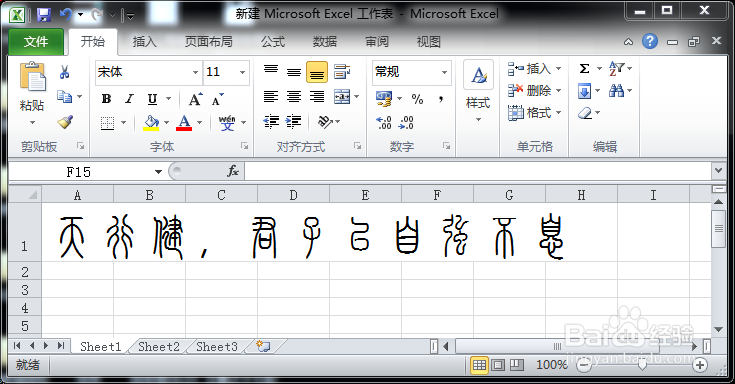
Task: Open the 插入 cells dropdown arrow
Action: [x=558, y=69]
